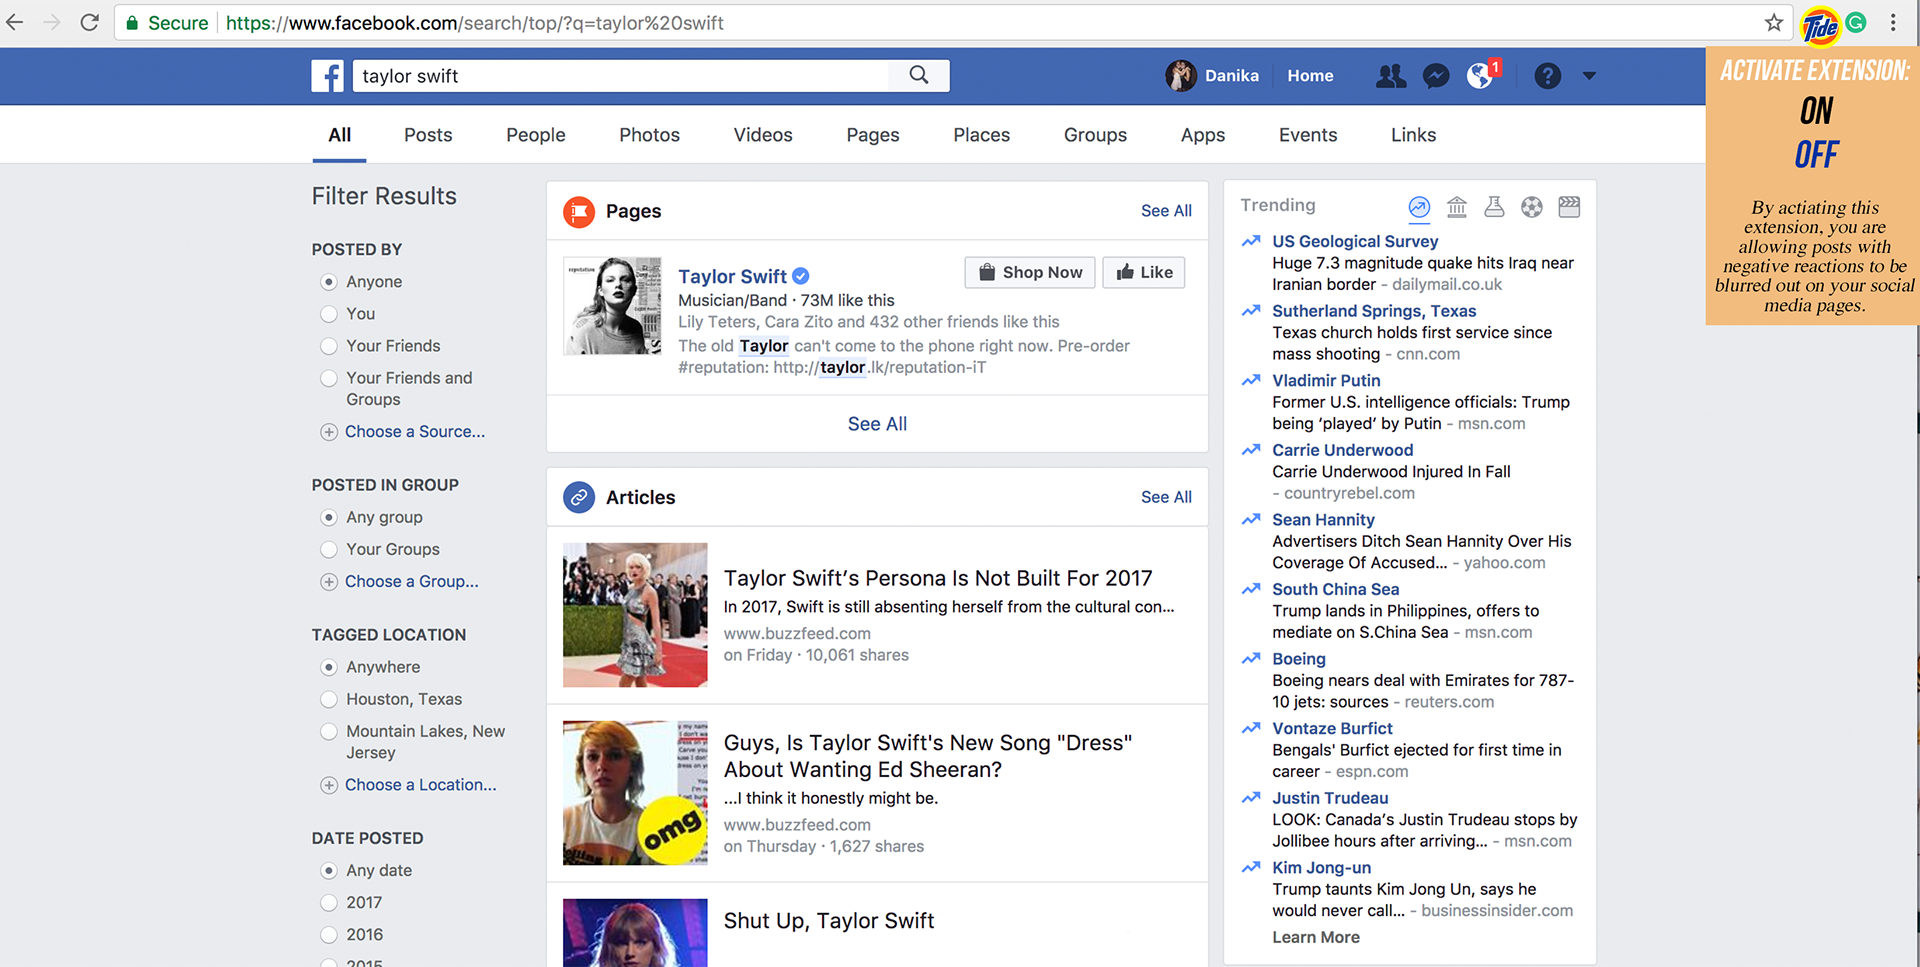Select the Houston, Texas location option
The height and width of the screenshot is (967, 1920).
329,699
